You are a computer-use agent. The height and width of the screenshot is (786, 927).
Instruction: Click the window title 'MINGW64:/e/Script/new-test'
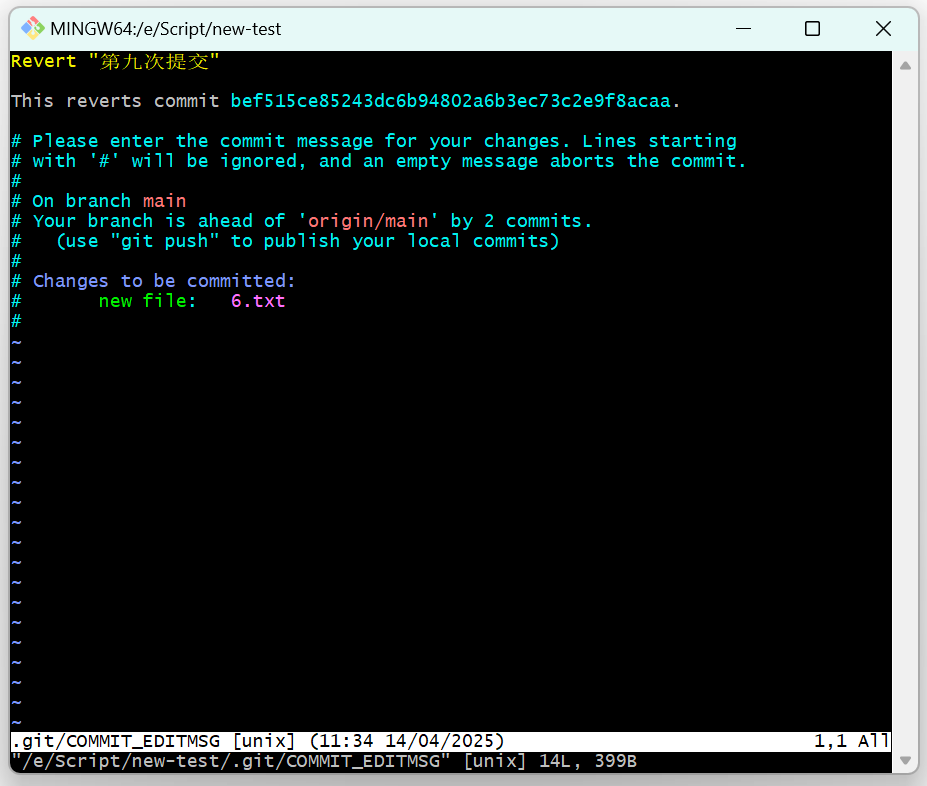pyautogui.click(x=166, y=29)
